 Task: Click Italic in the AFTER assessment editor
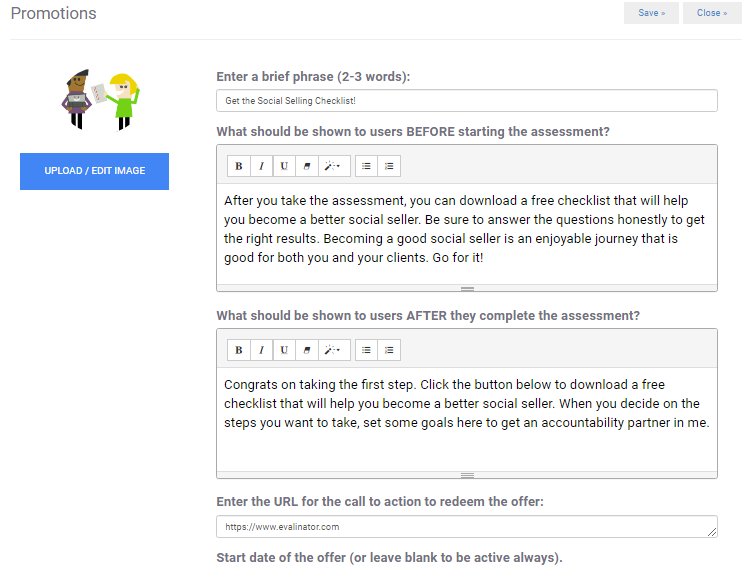[261, 350]
